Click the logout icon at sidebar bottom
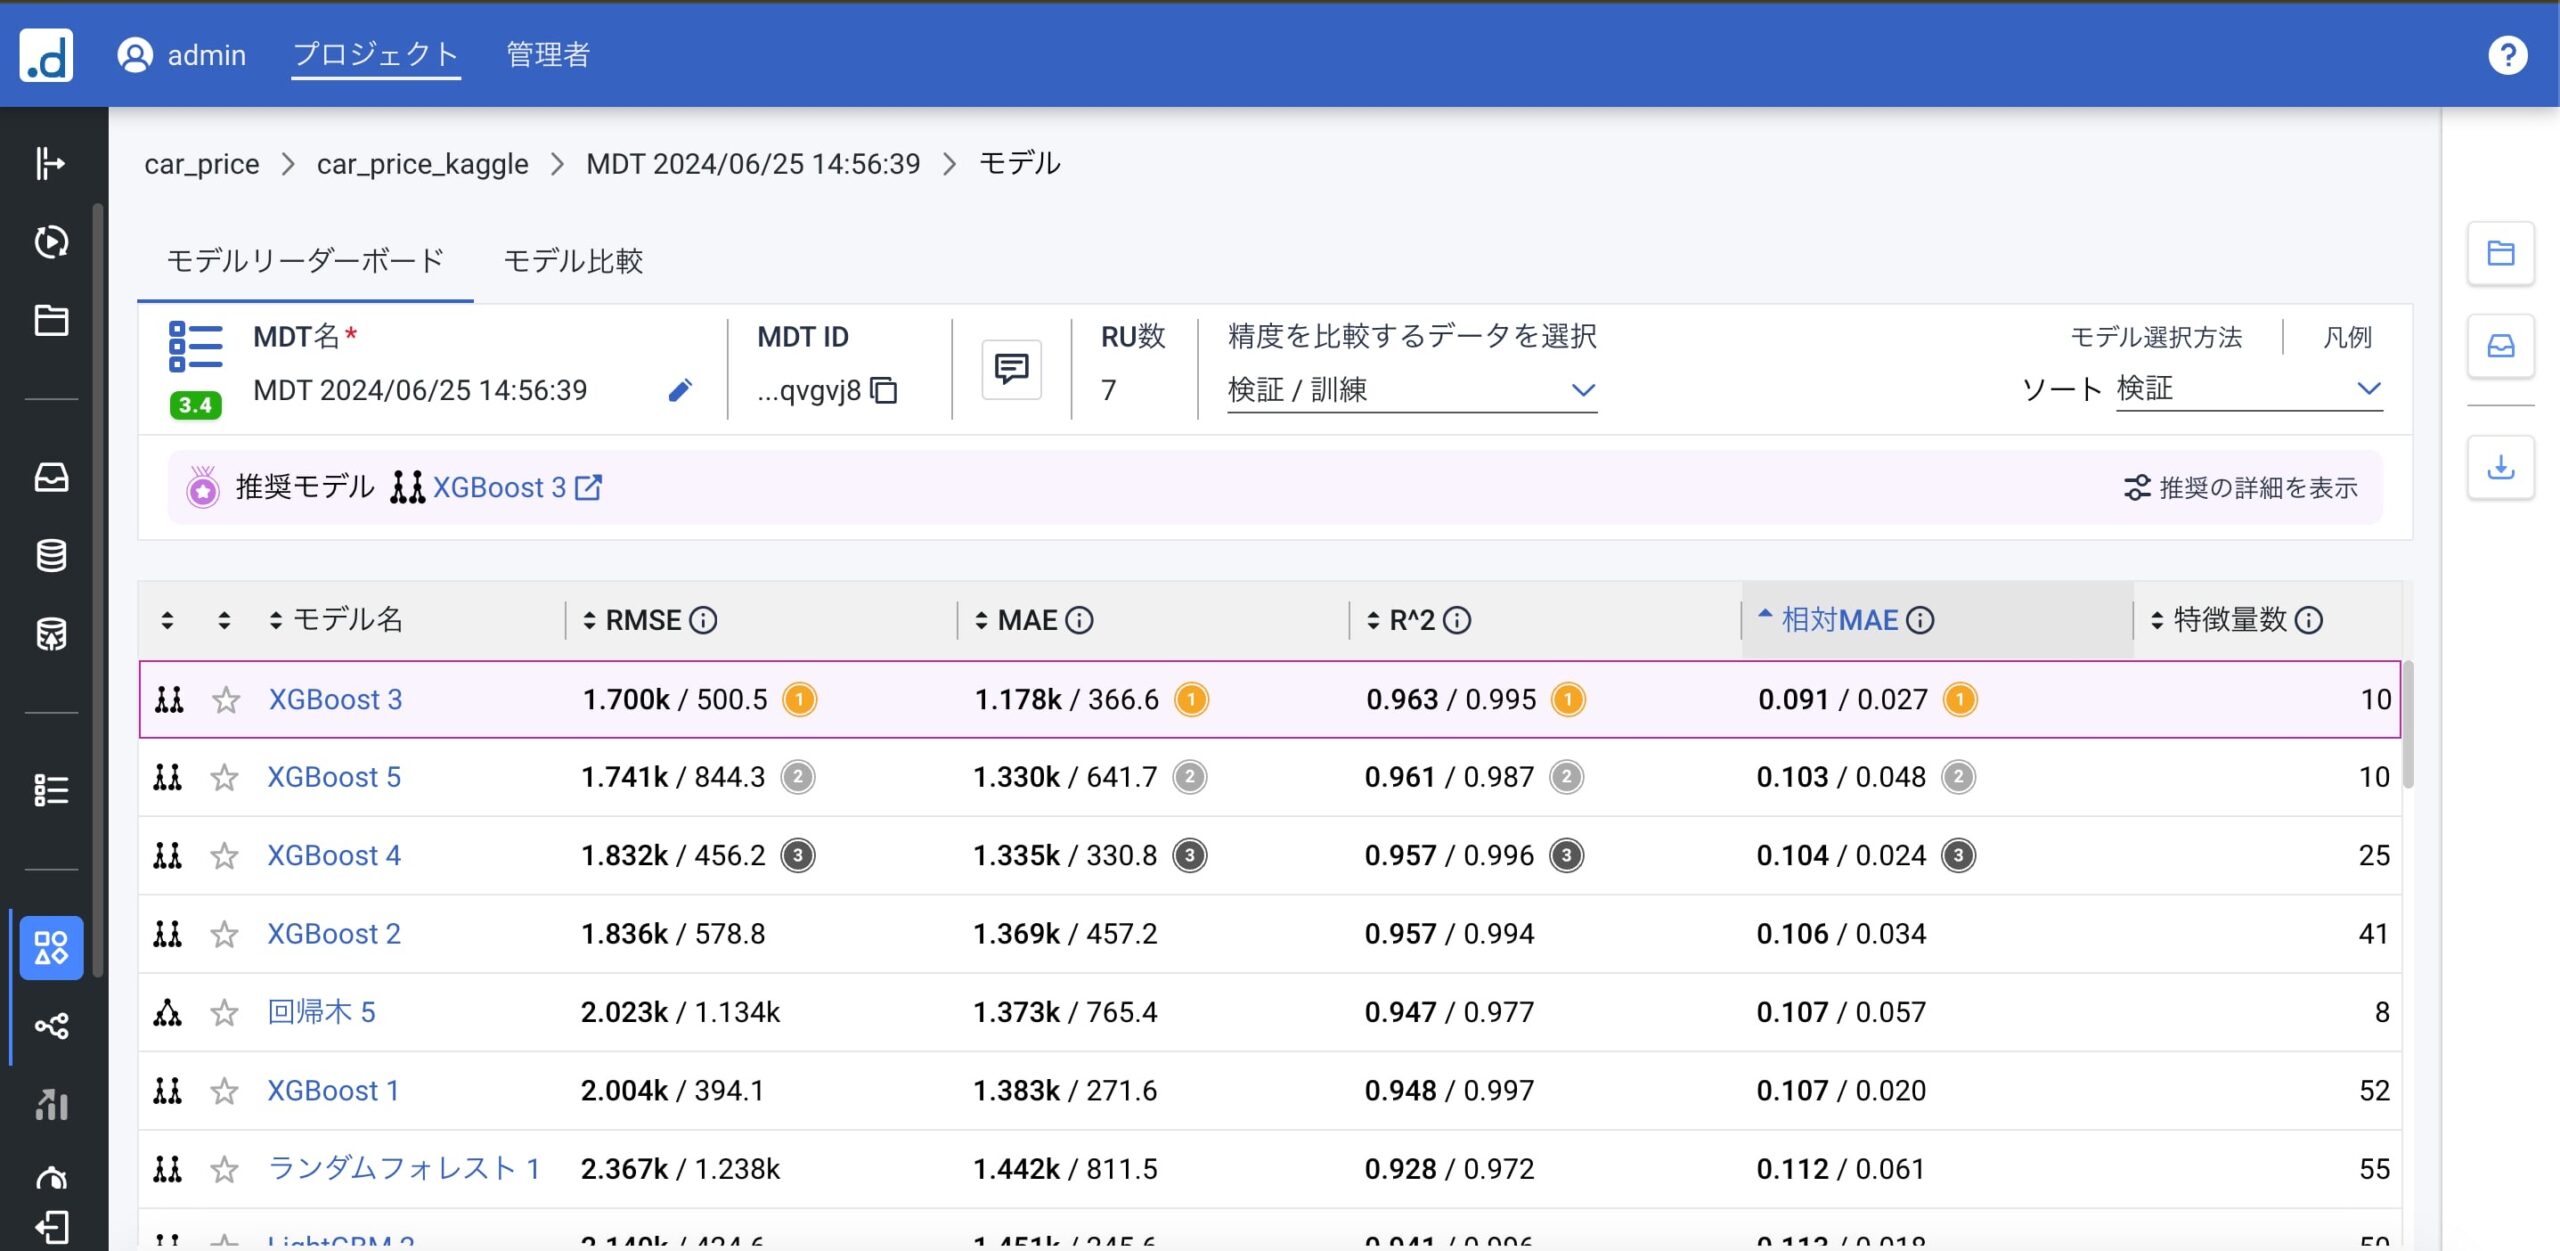The image size is (2560, 1251). click(x=51, y=1226)
